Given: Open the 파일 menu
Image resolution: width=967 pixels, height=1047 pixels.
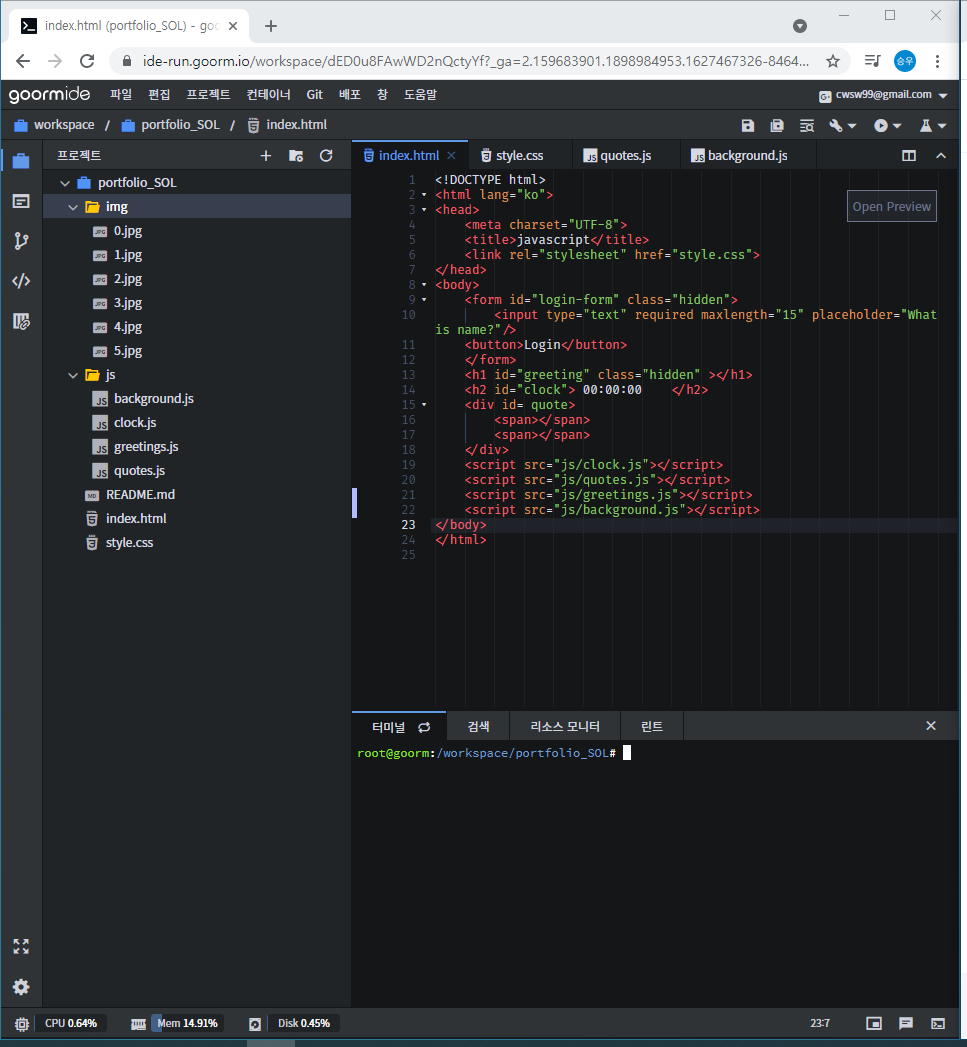Looking at the screenshot, I should click(121, 95).
